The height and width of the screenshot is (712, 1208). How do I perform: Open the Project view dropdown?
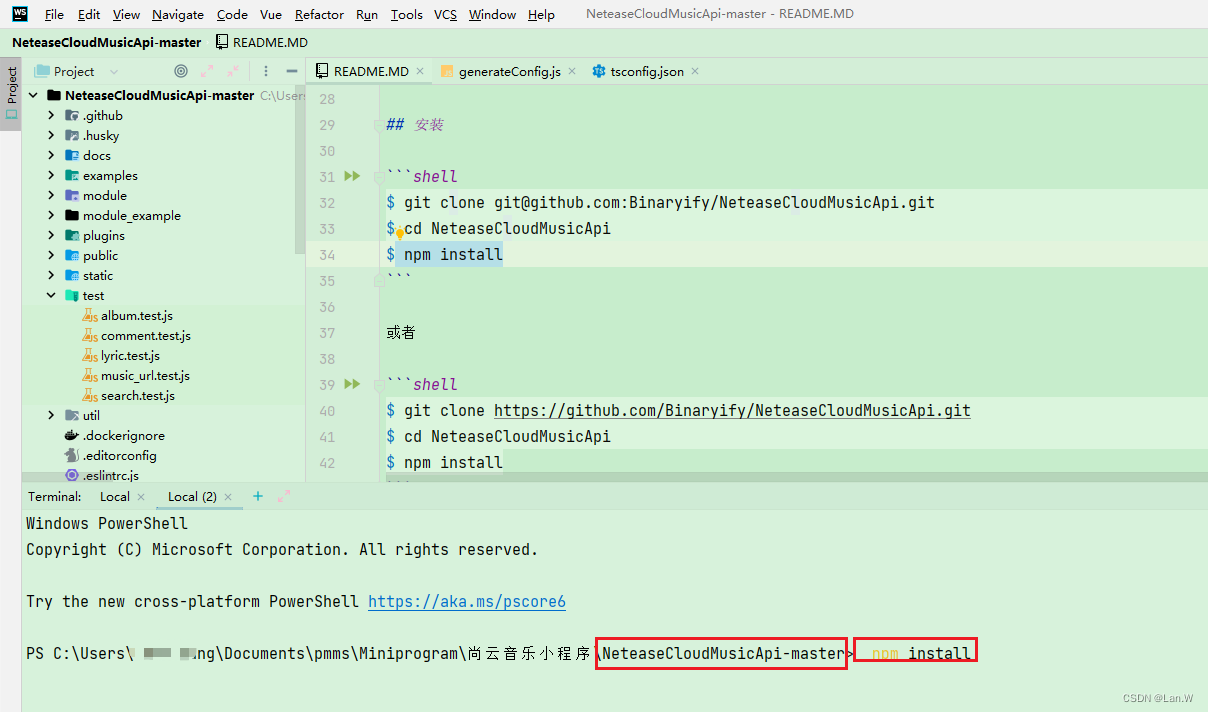click(x=76, y=71)
